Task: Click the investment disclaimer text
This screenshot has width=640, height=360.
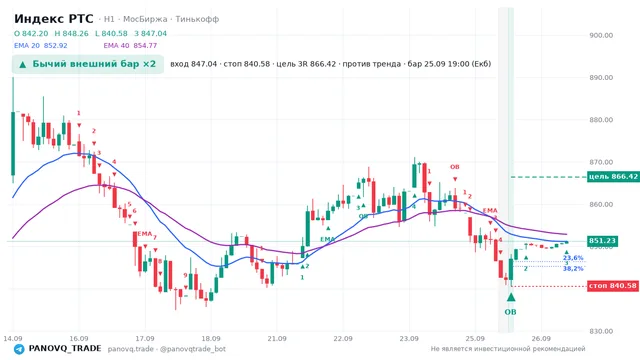Action: 508,349
